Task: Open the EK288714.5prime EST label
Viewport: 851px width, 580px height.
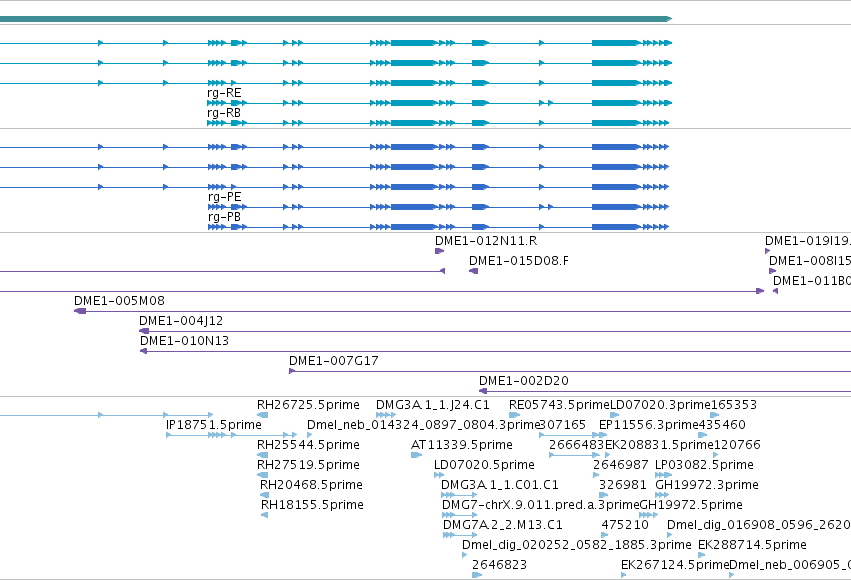Action: [x=752, y=545]
